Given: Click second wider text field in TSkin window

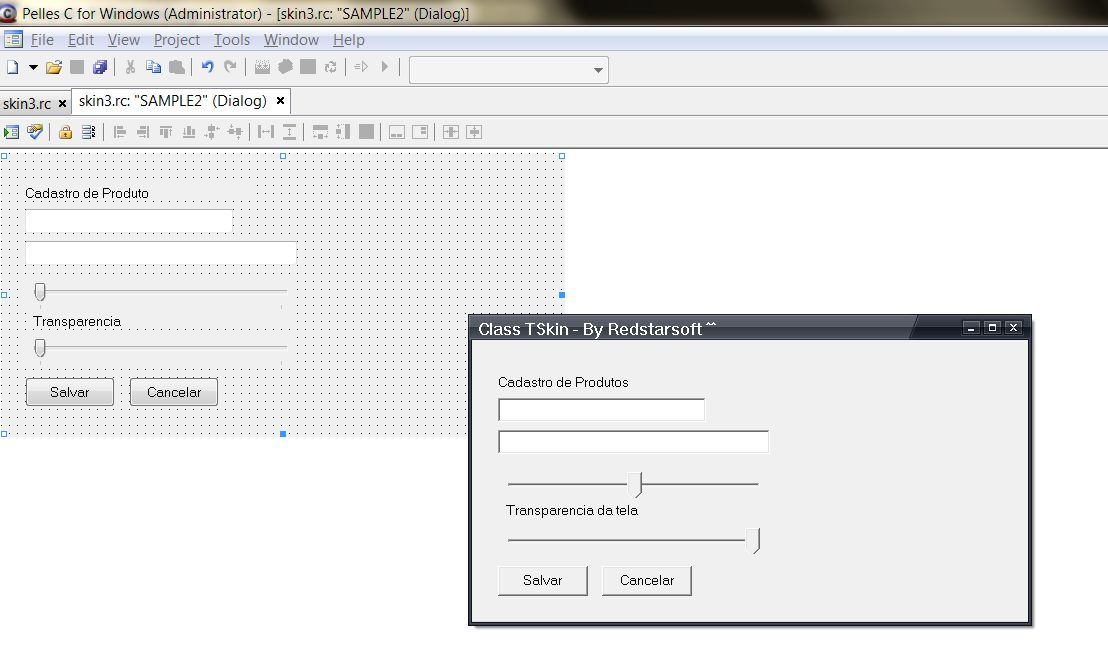Looking at the screenshot, I should click(x=633, y=441).
